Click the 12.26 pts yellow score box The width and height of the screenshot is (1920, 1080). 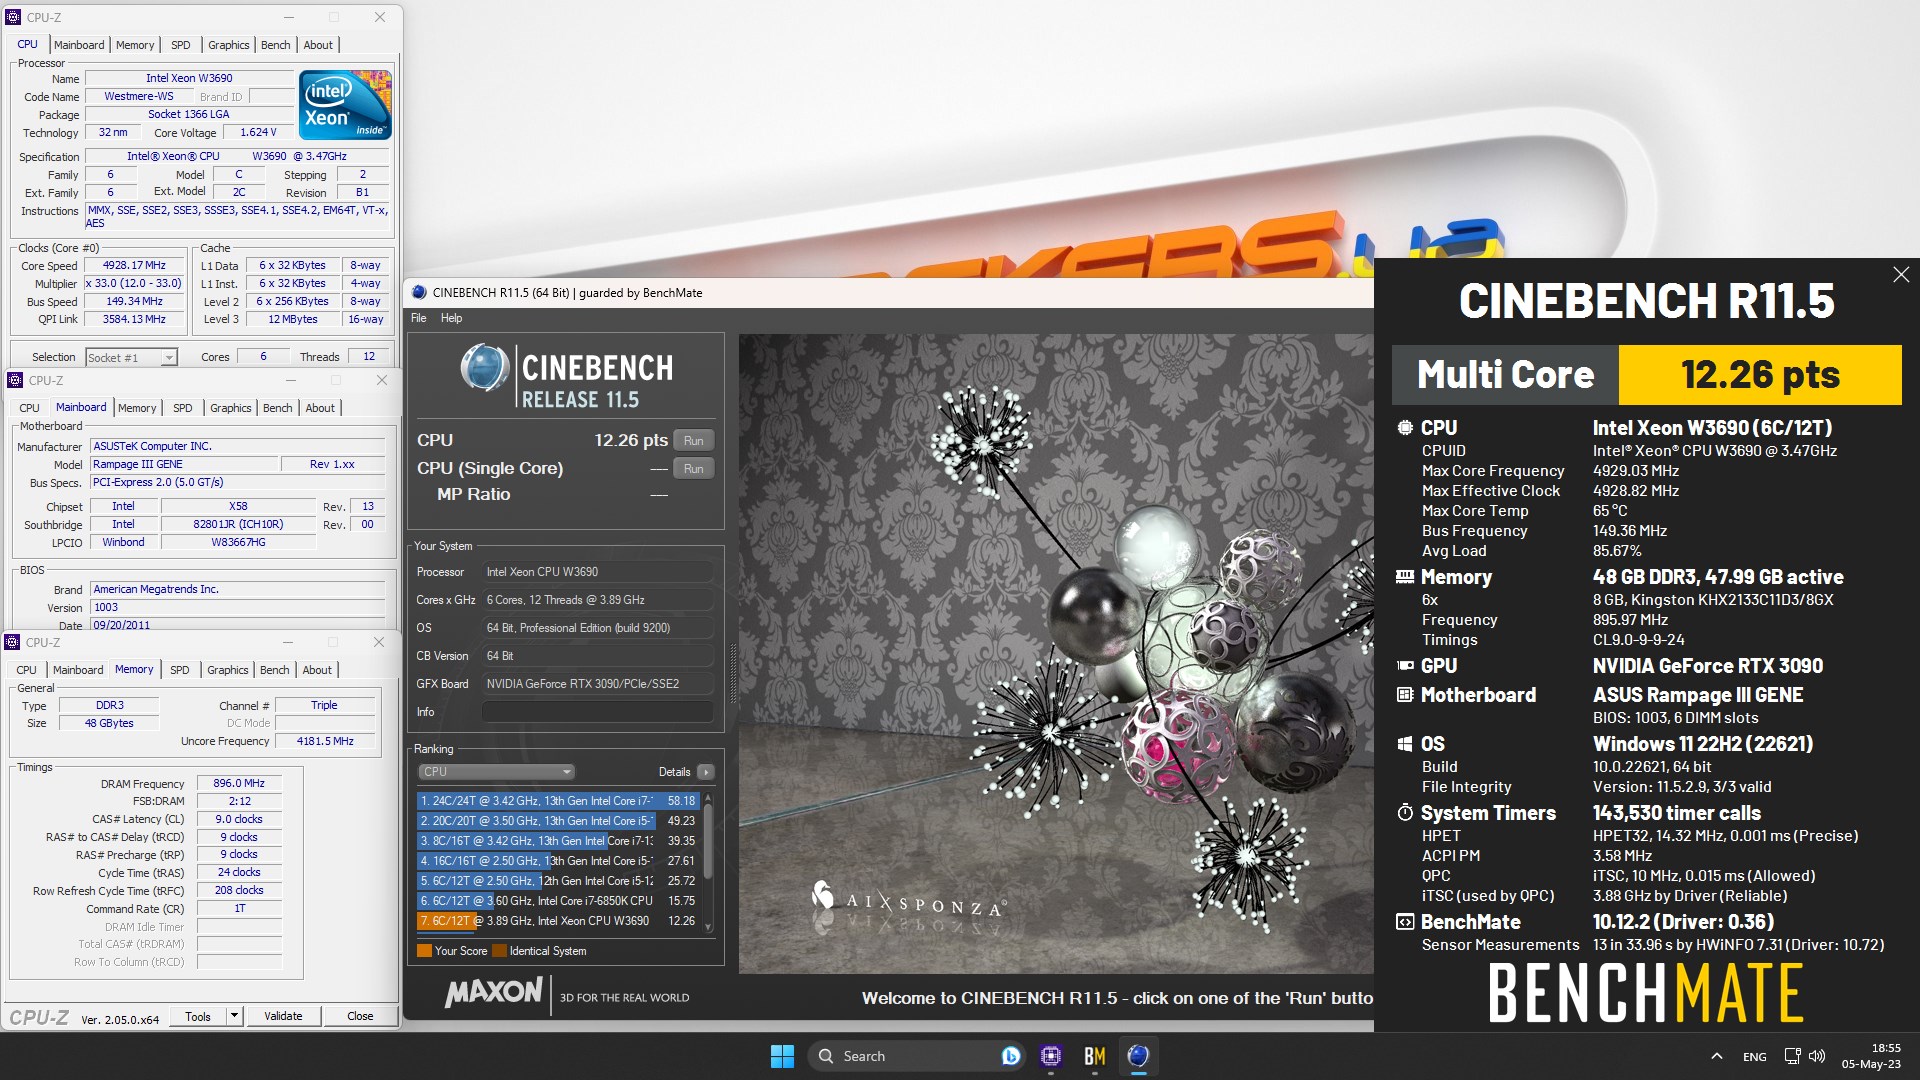[x=1760, y=375]
